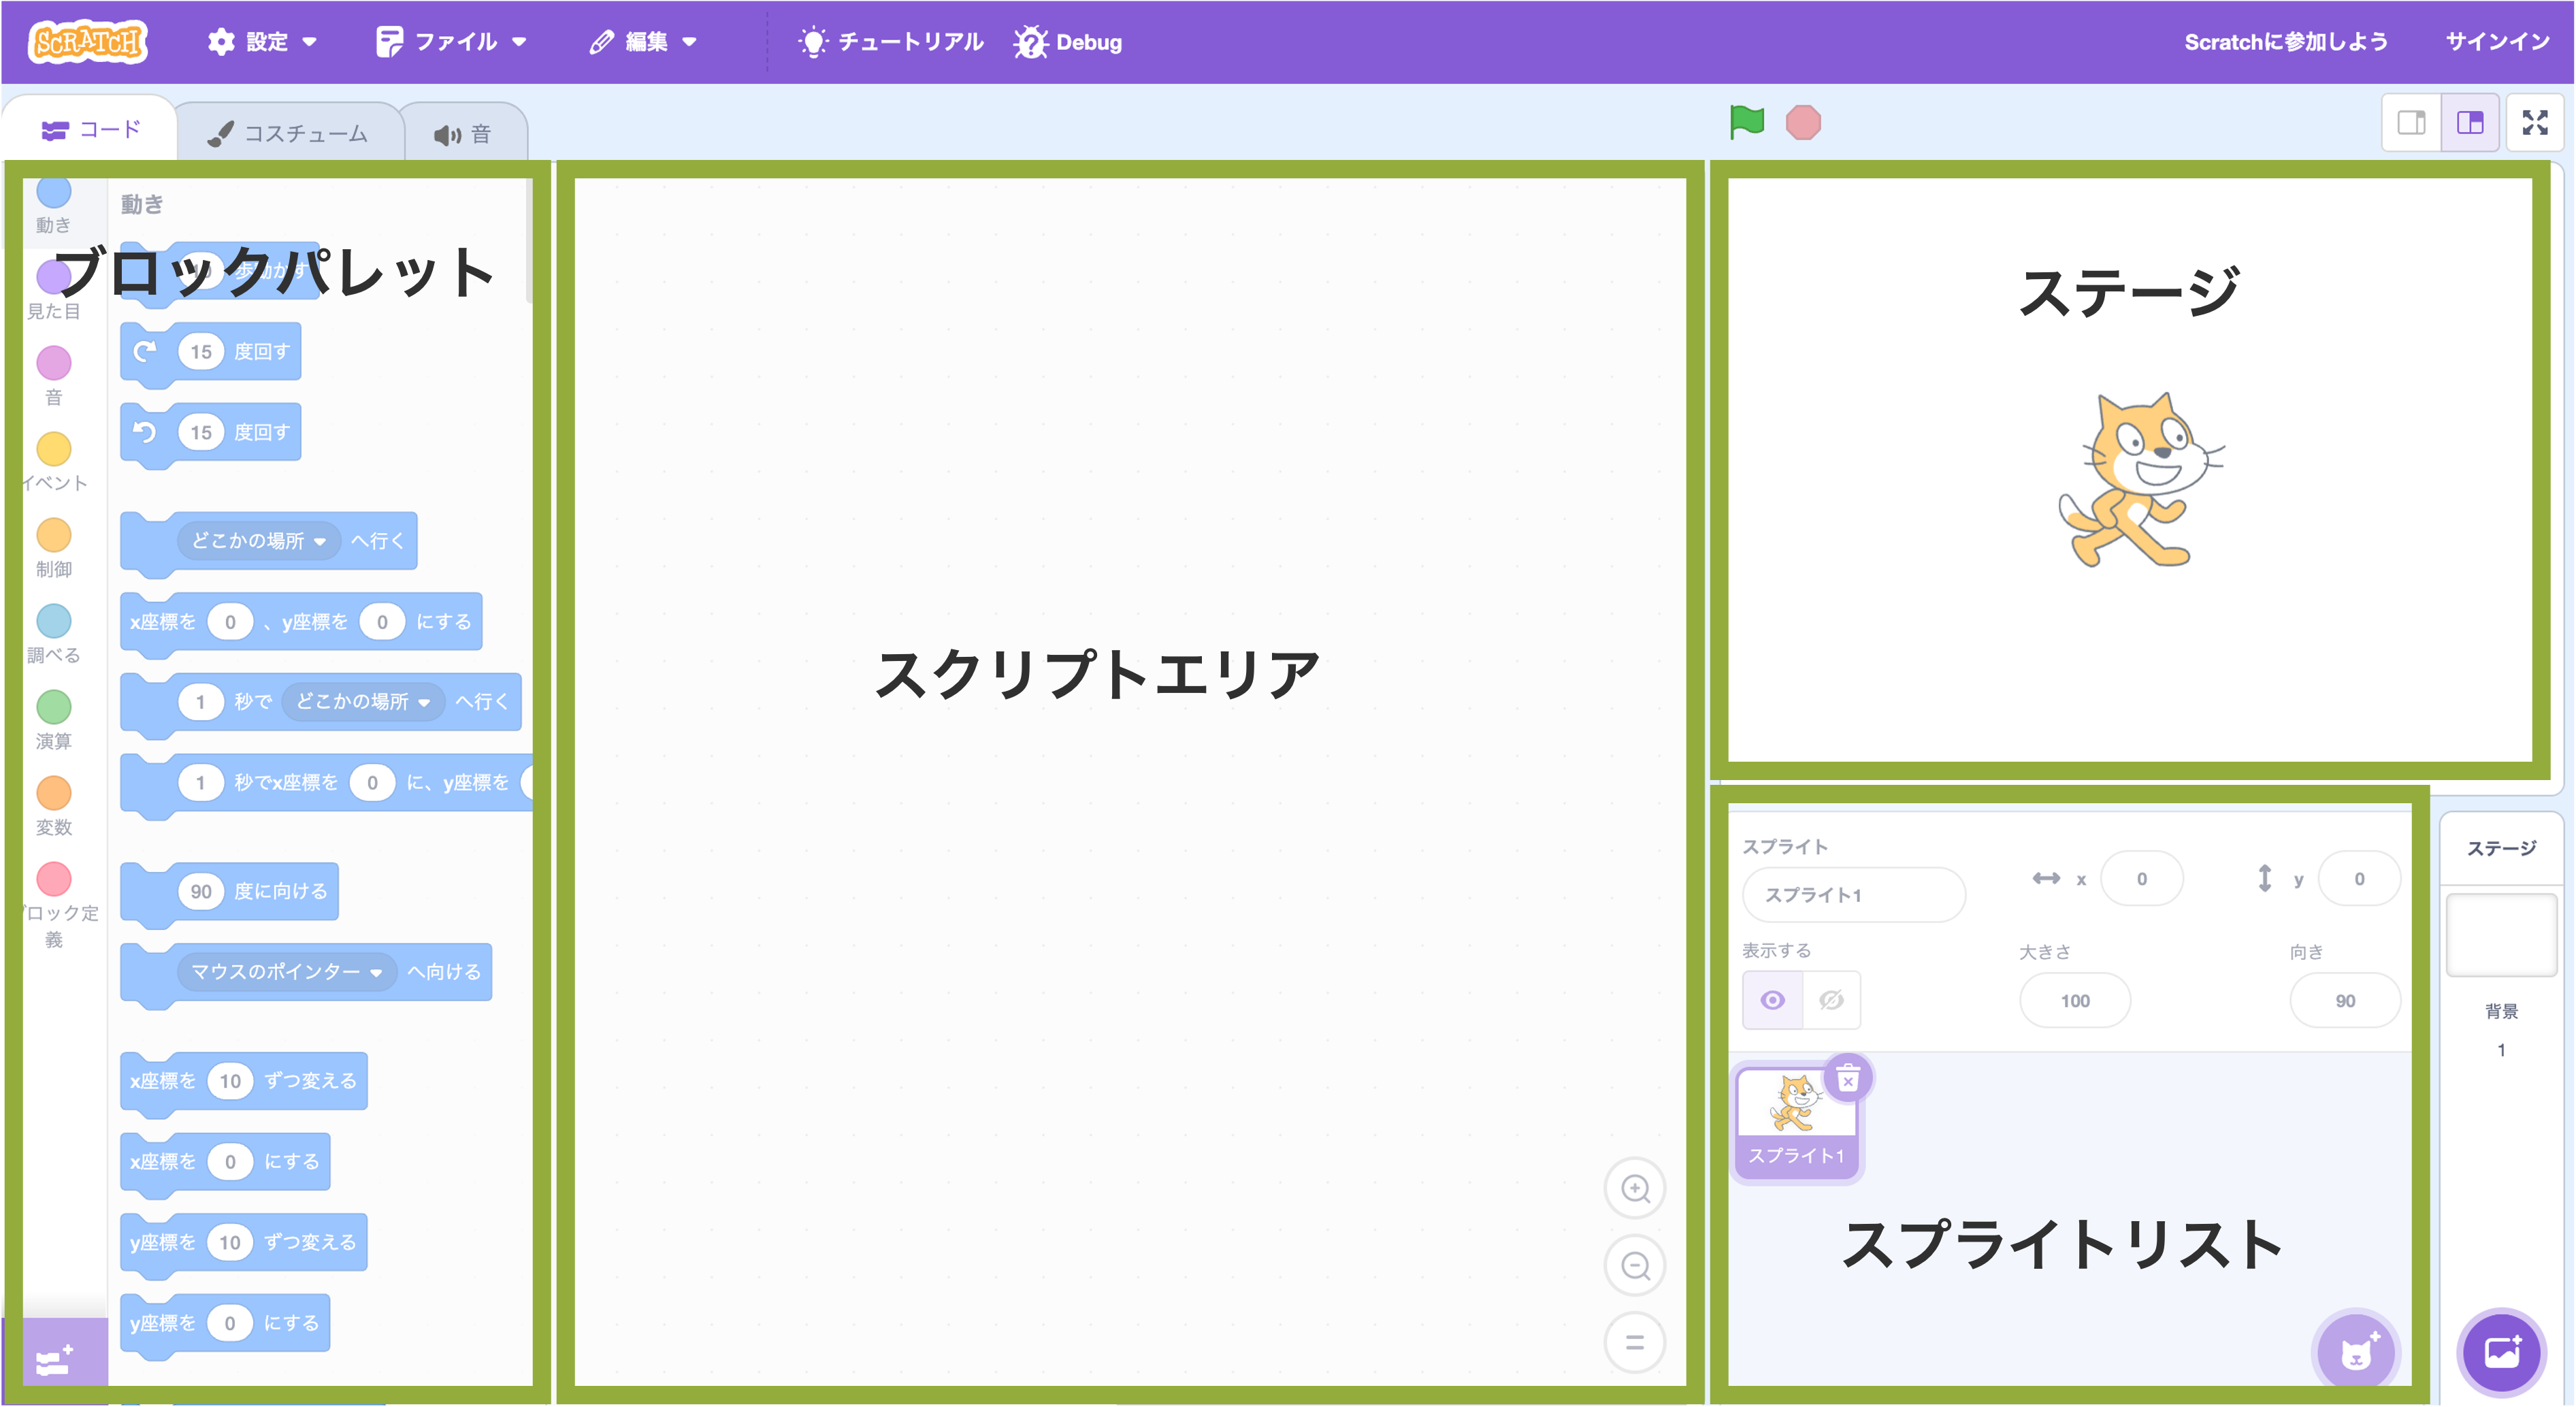
Task: Show the sprite with eye icon
Action: click(x=1772, y=1000)
